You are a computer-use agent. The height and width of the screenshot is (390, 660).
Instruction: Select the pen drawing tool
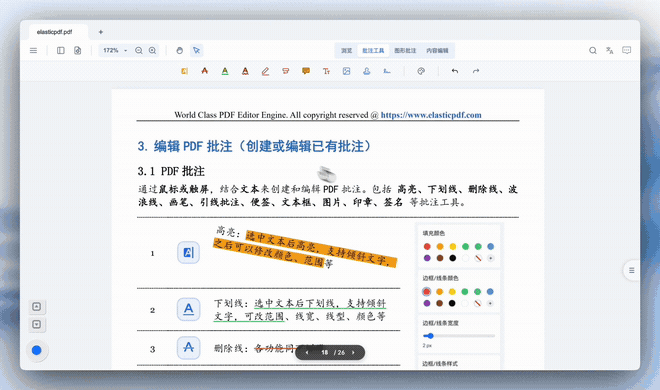pyautogui.click(x=265, y=71)
